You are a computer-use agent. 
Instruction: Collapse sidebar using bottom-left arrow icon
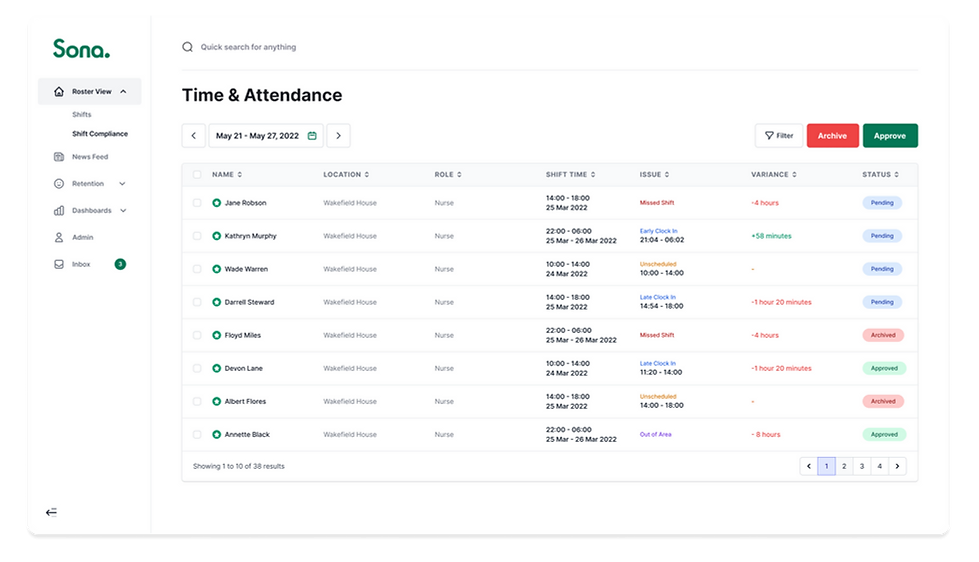pos(52,512)
